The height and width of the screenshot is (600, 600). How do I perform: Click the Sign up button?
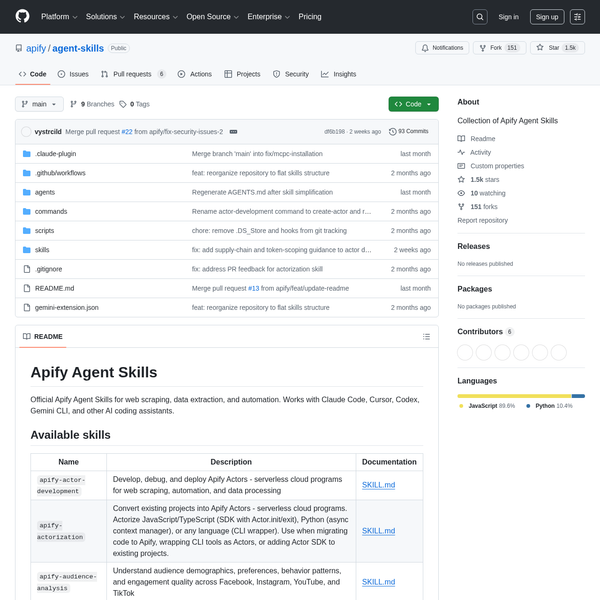tap(547, 17)
